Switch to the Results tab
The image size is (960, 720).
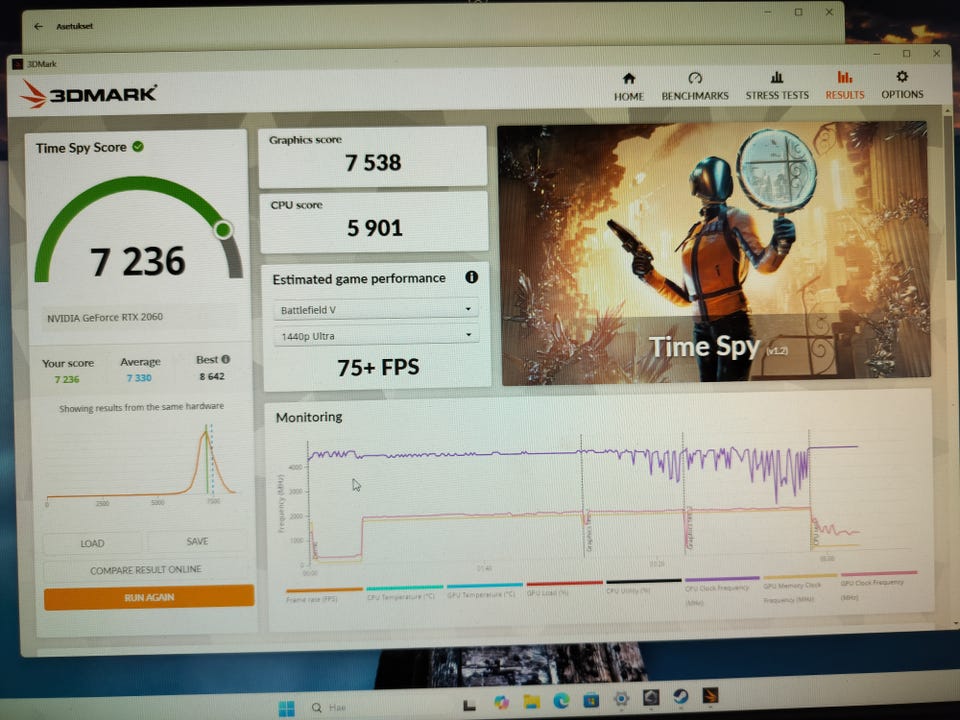(845, 84)
